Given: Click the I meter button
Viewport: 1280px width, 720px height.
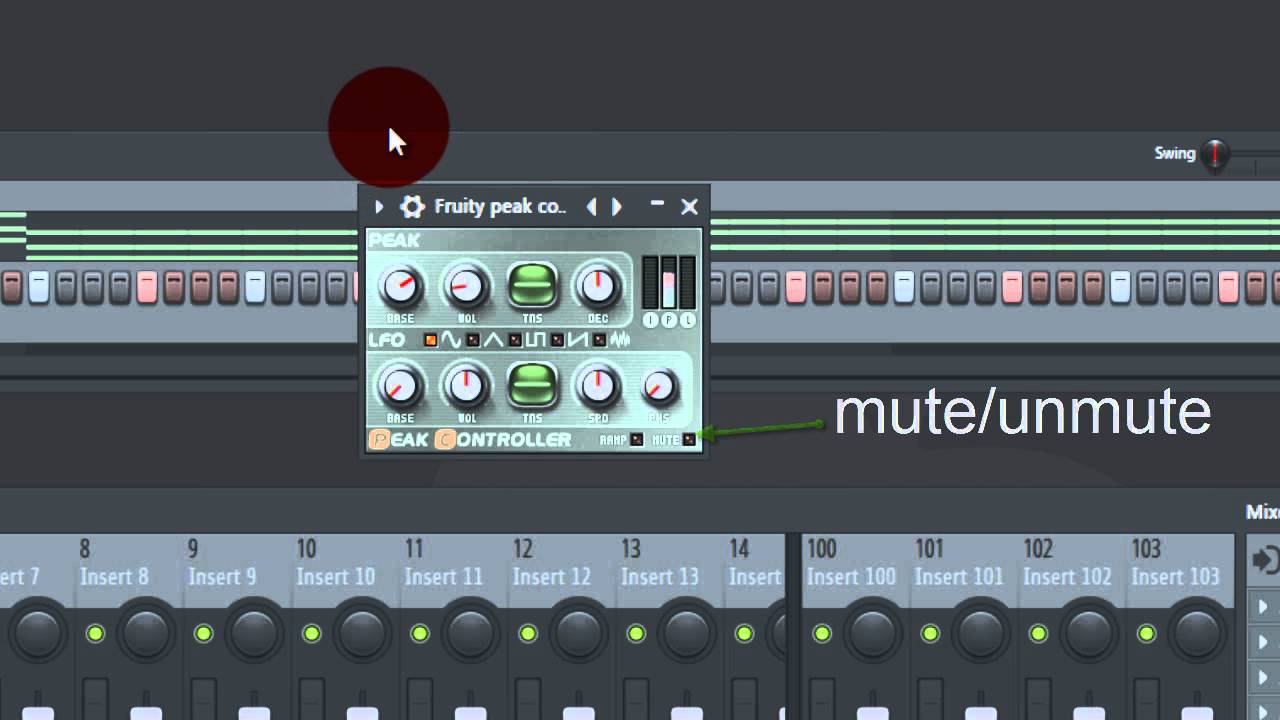Looking at the screenshot, I should tap(650, 320).
